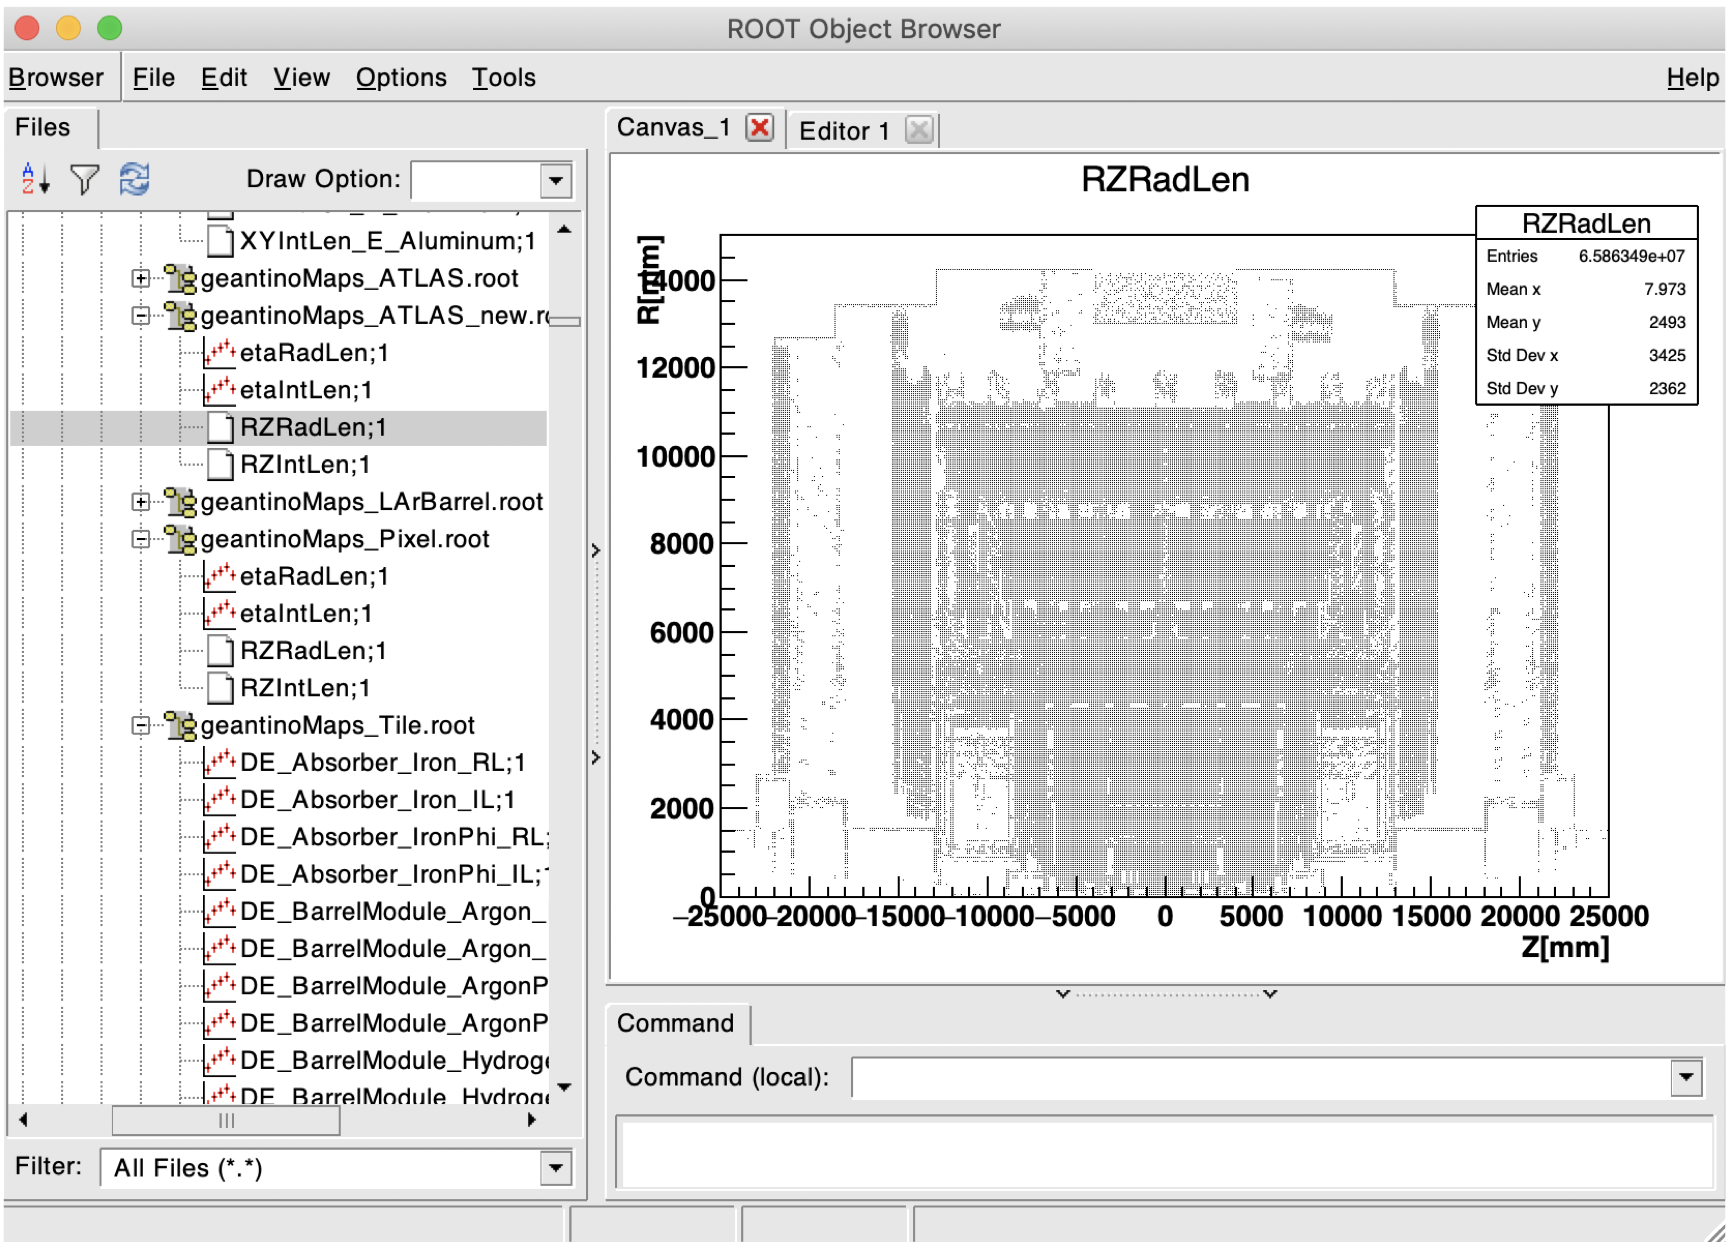Screen dimensions: 1728x1242
Task: Click the alphabetical sort icon in Files panel
Action: (35, 179)
